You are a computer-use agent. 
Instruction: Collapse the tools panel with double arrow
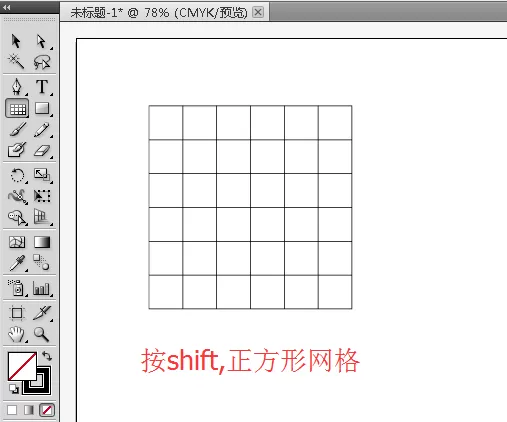pos(7,7)
